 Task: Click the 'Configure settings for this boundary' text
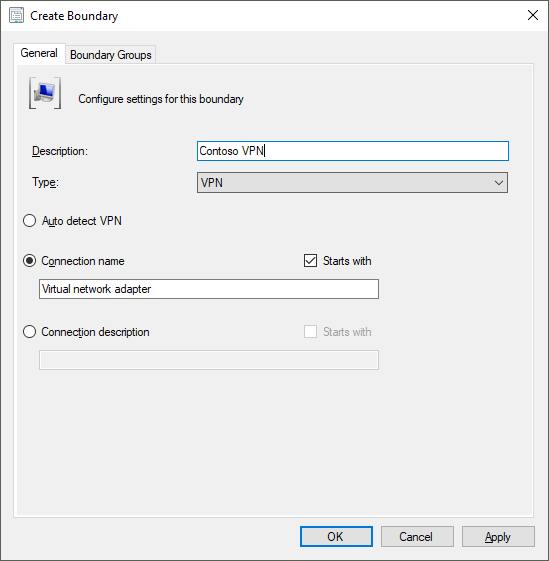[161, 99]
